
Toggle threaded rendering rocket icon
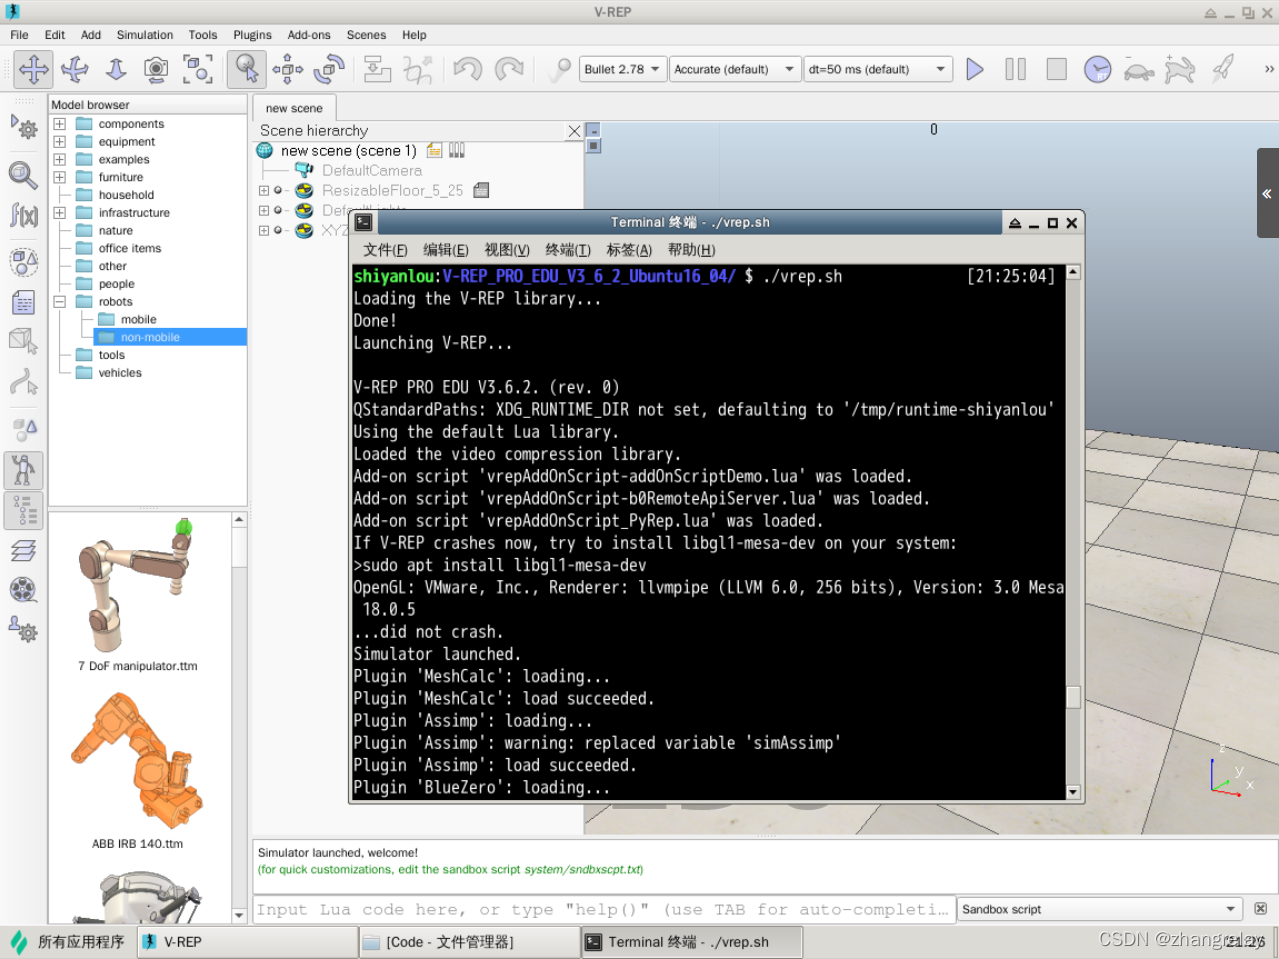1222,69
